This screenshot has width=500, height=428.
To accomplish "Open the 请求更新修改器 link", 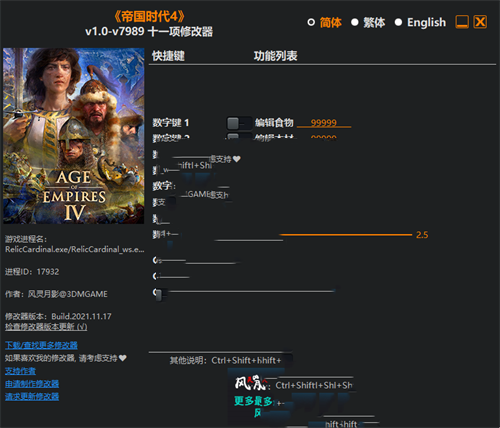I will (x=32, y=396).
